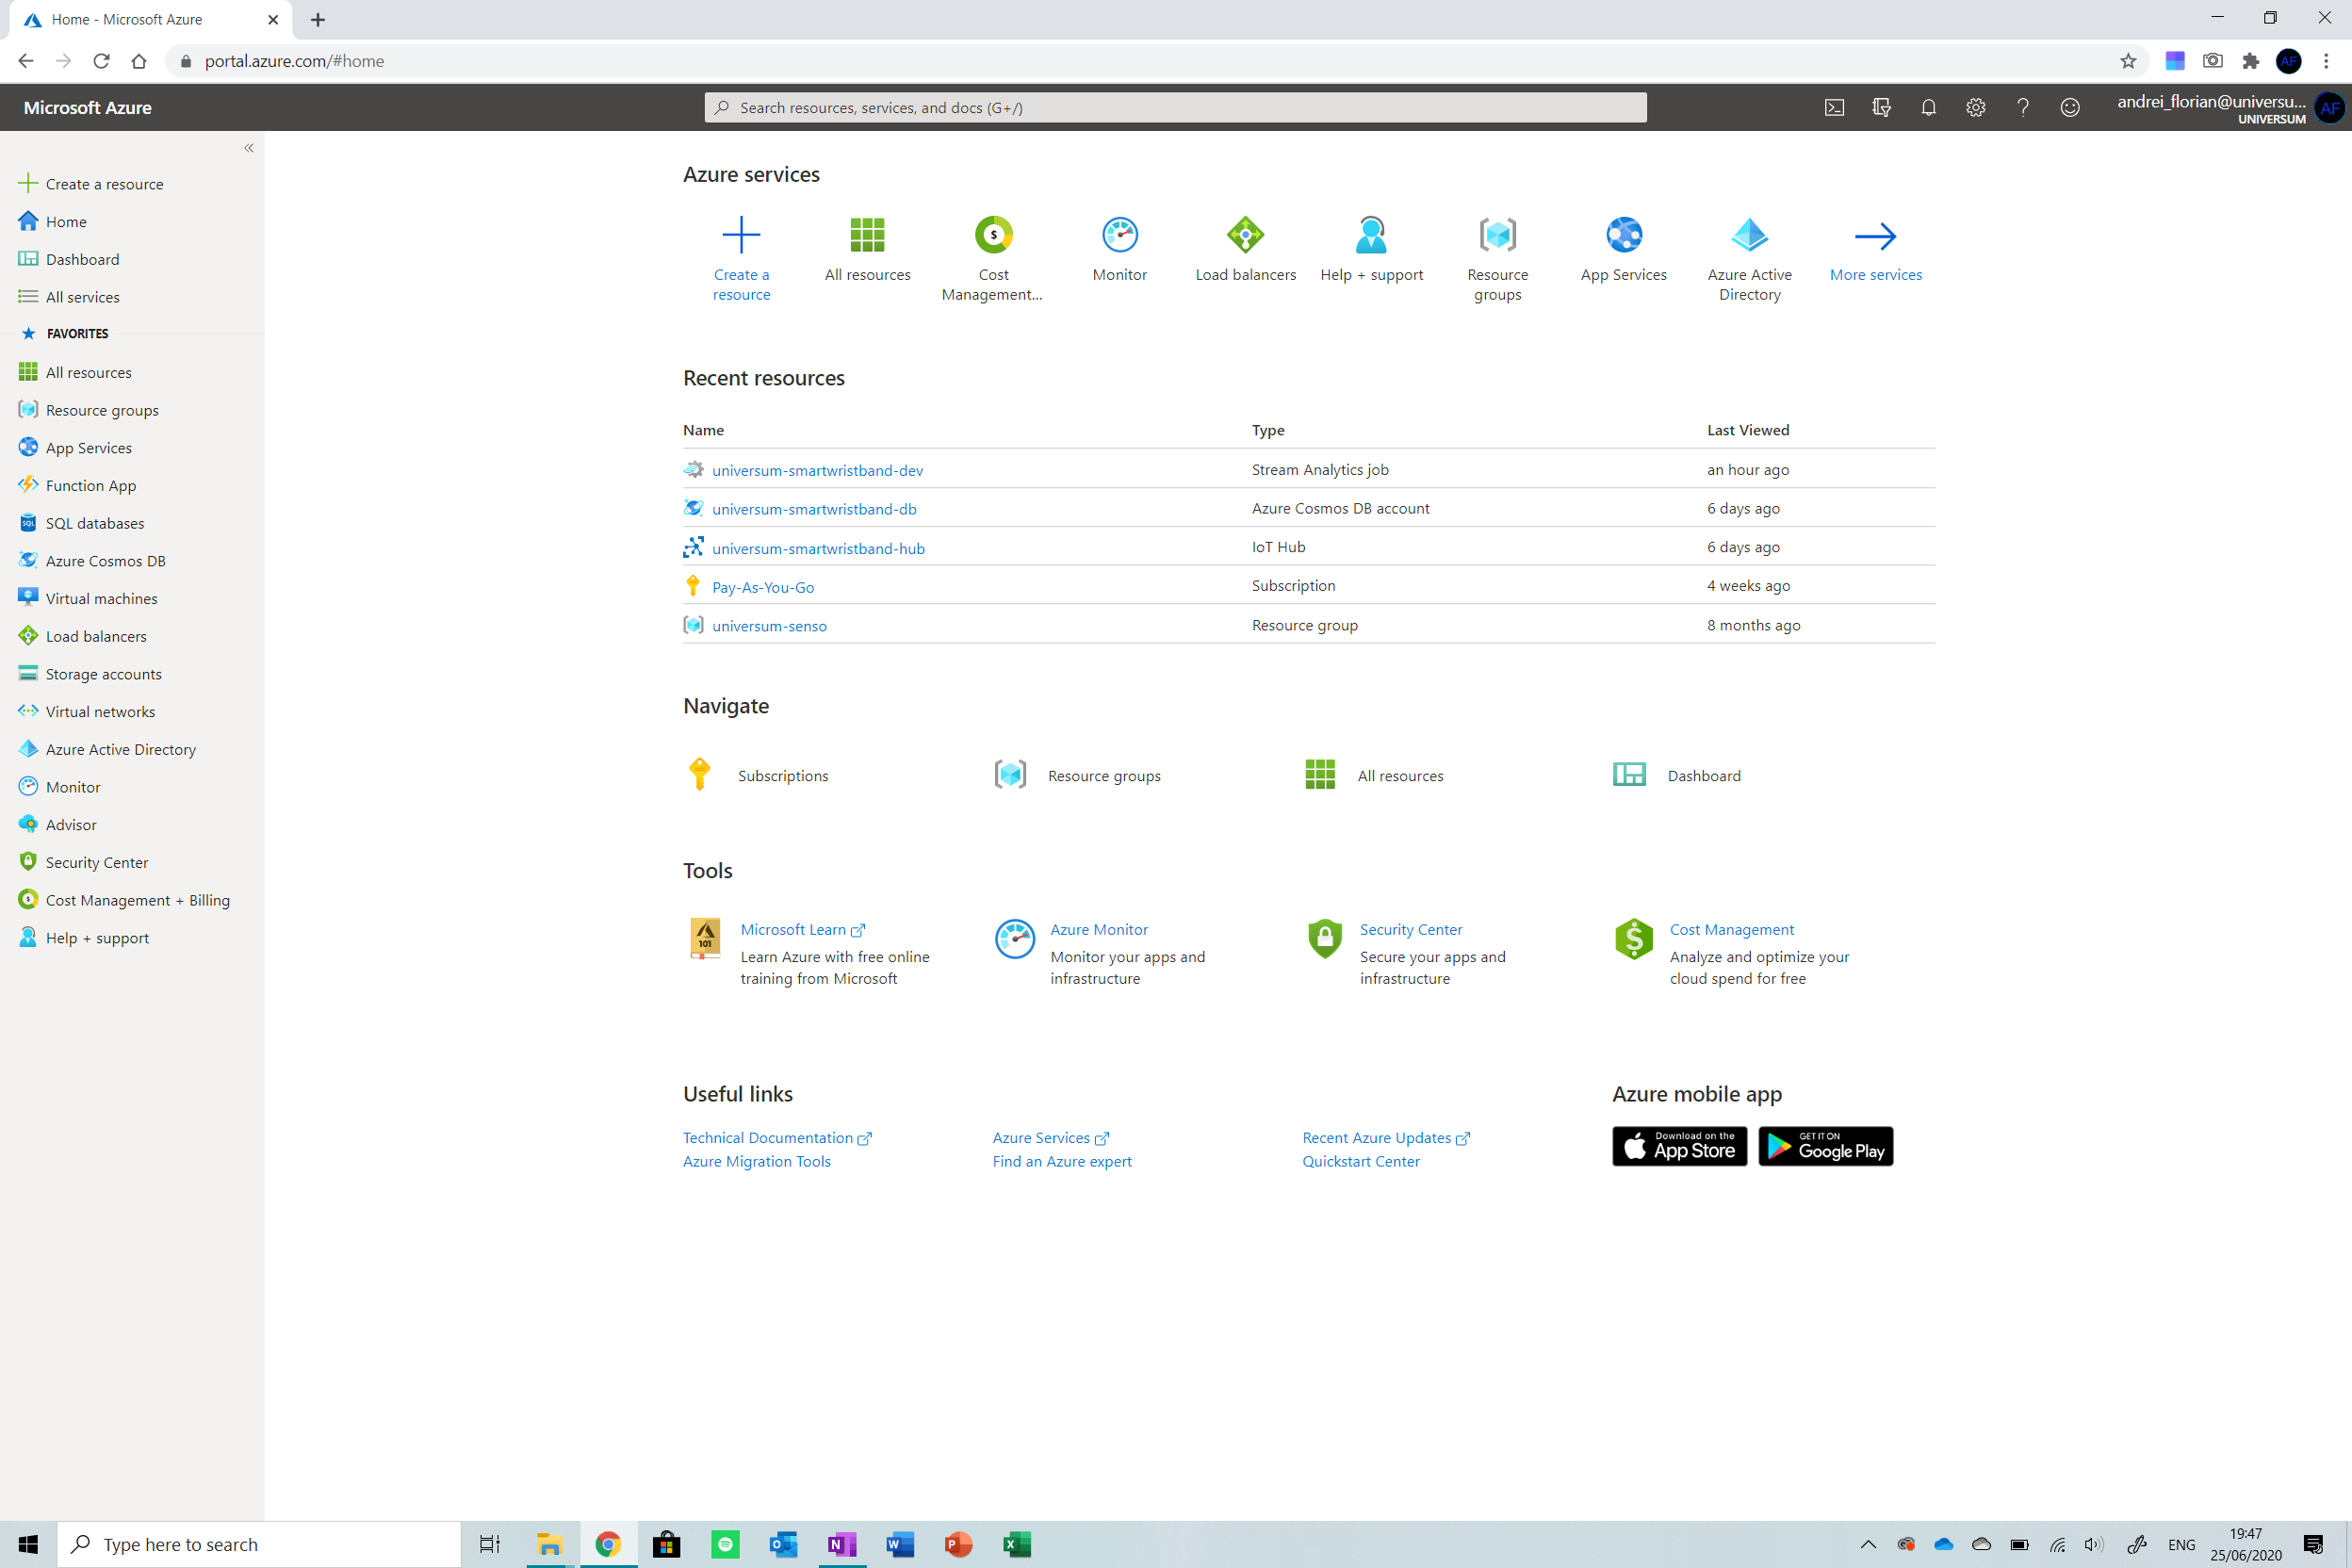The image size is (2352, 1568).
Task: Collapse the left sidebar menu
Action: (249, 148)
